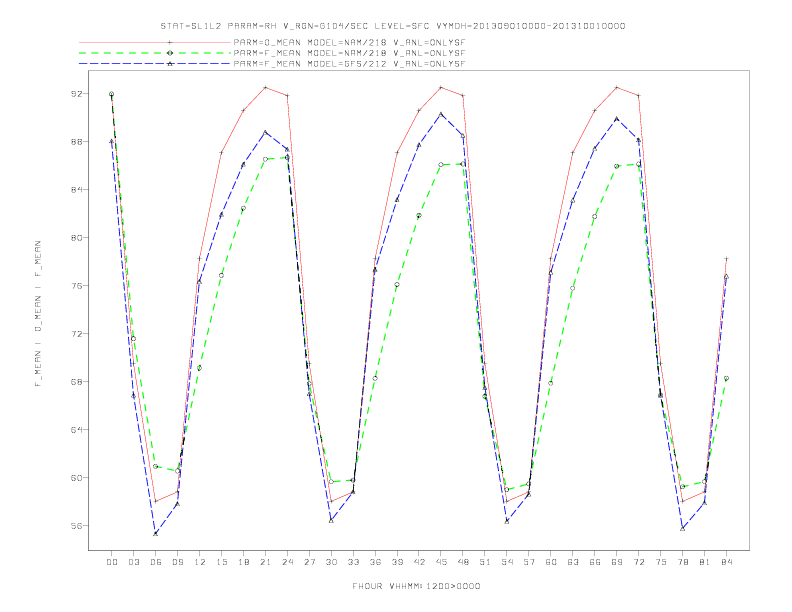Click x-axis tick label 24

(x=287, y=562)
